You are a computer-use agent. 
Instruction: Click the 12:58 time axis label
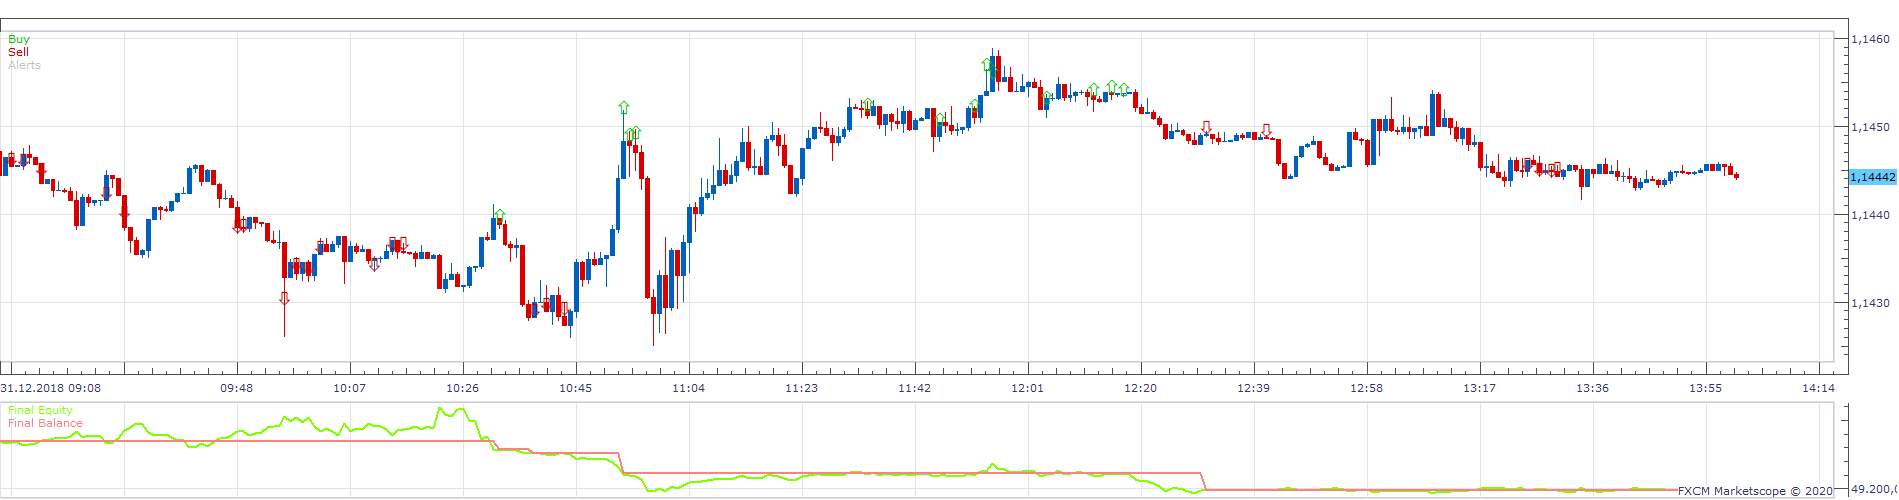point(1367,388)
